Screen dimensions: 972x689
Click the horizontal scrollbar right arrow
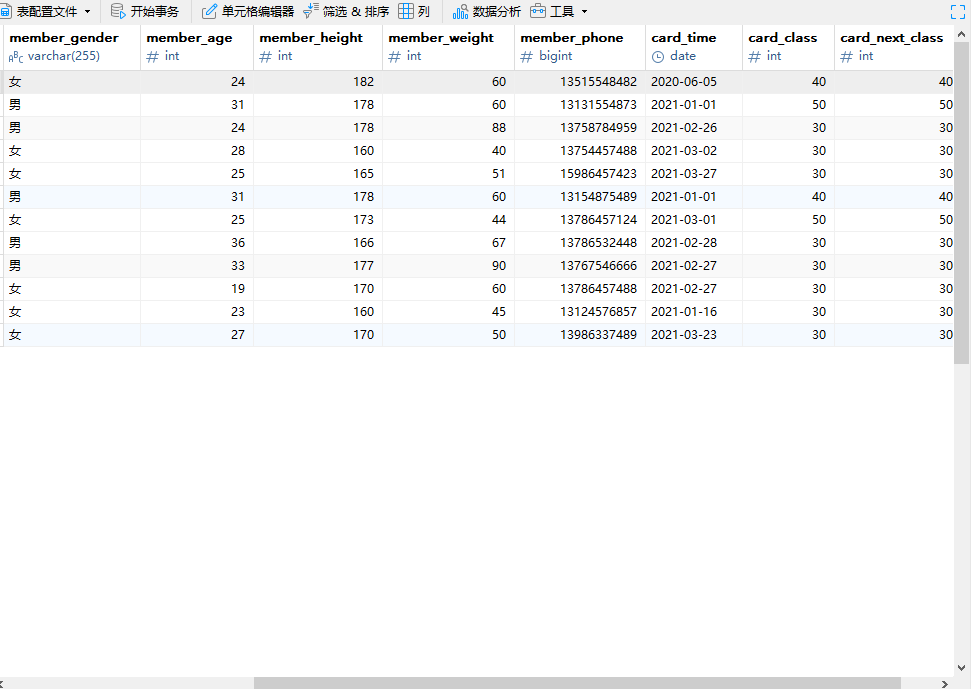click(x=945, y=683)
